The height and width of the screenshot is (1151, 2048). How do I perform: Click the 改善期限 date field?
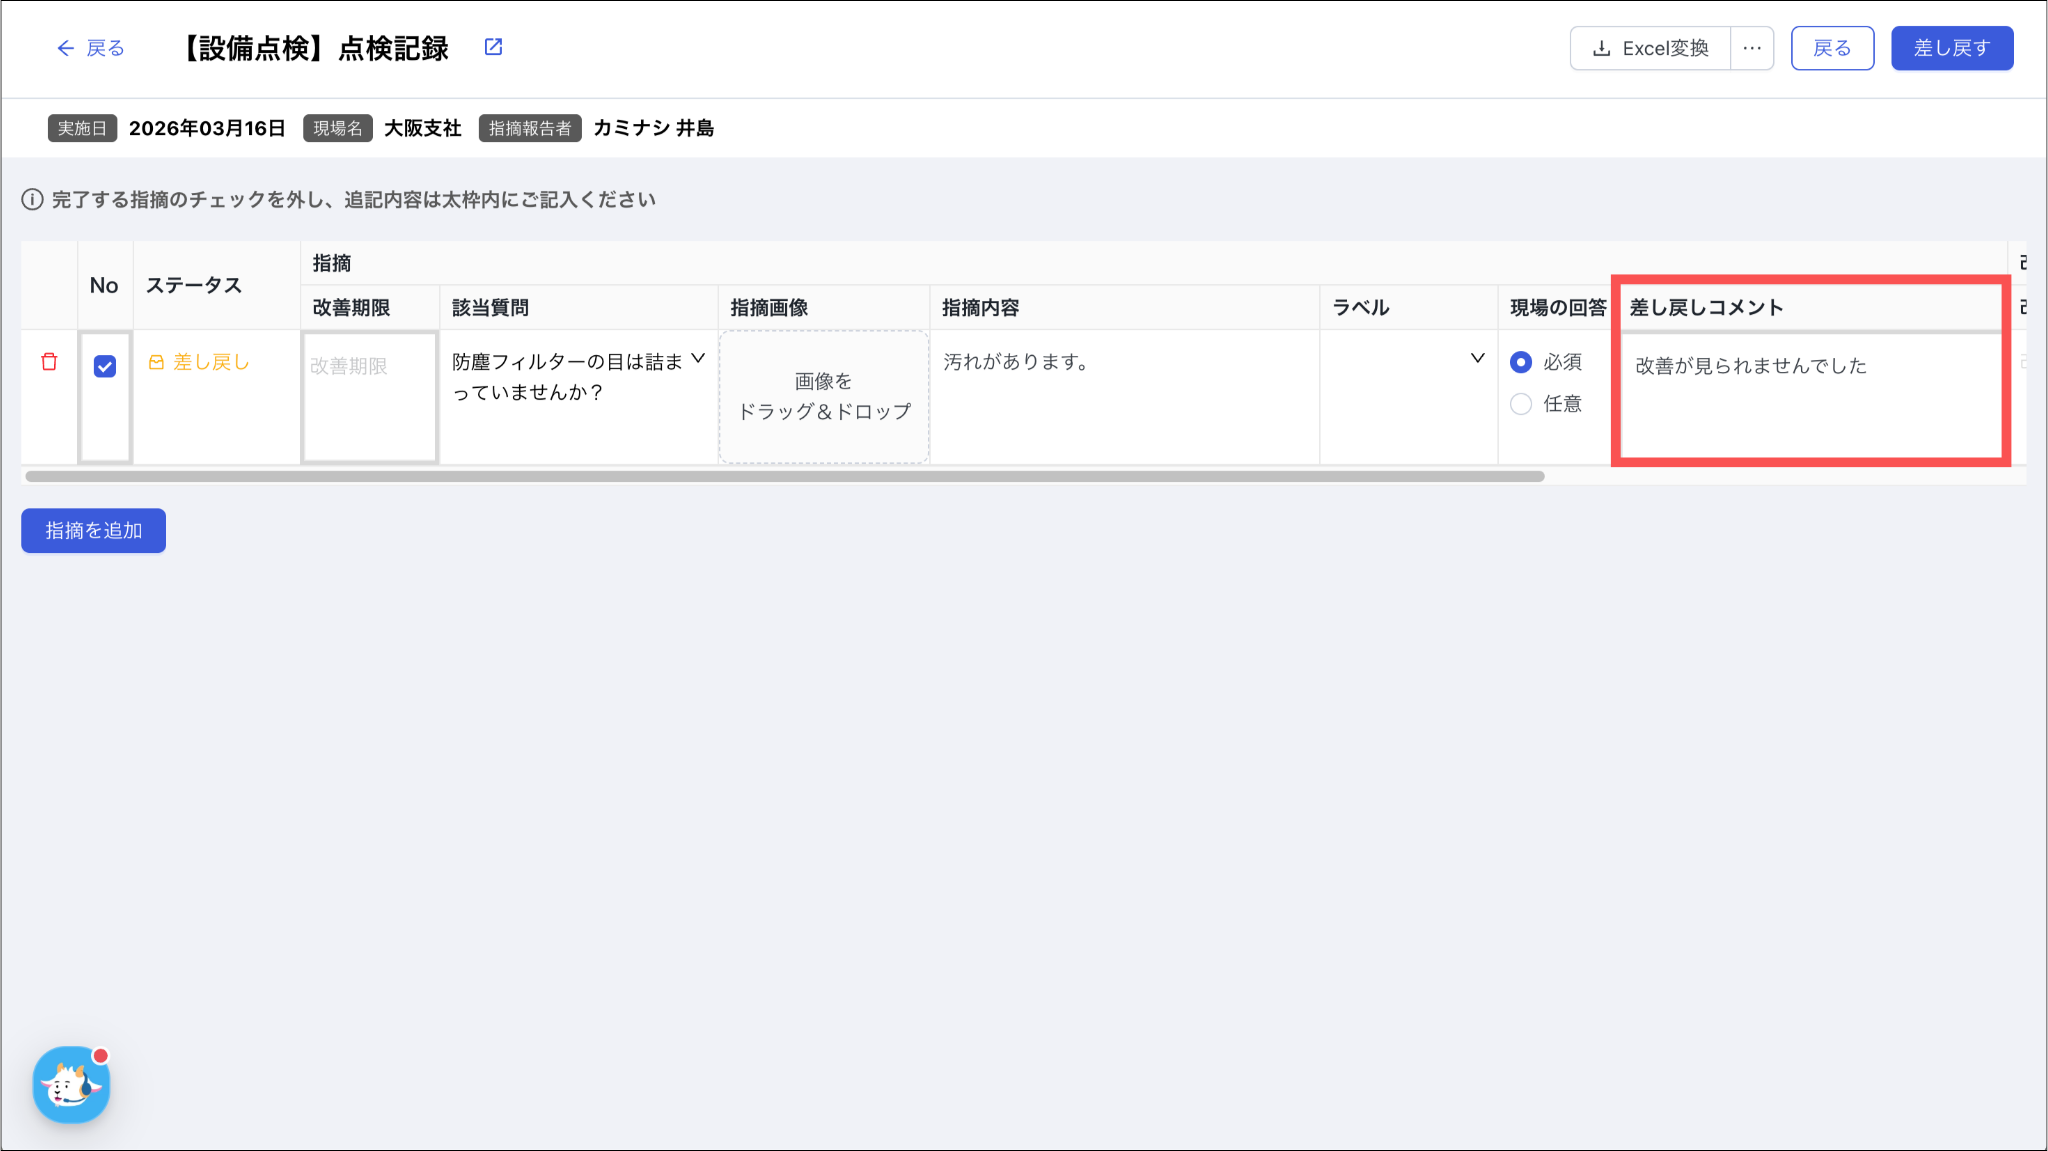click(x=369, y=396)
